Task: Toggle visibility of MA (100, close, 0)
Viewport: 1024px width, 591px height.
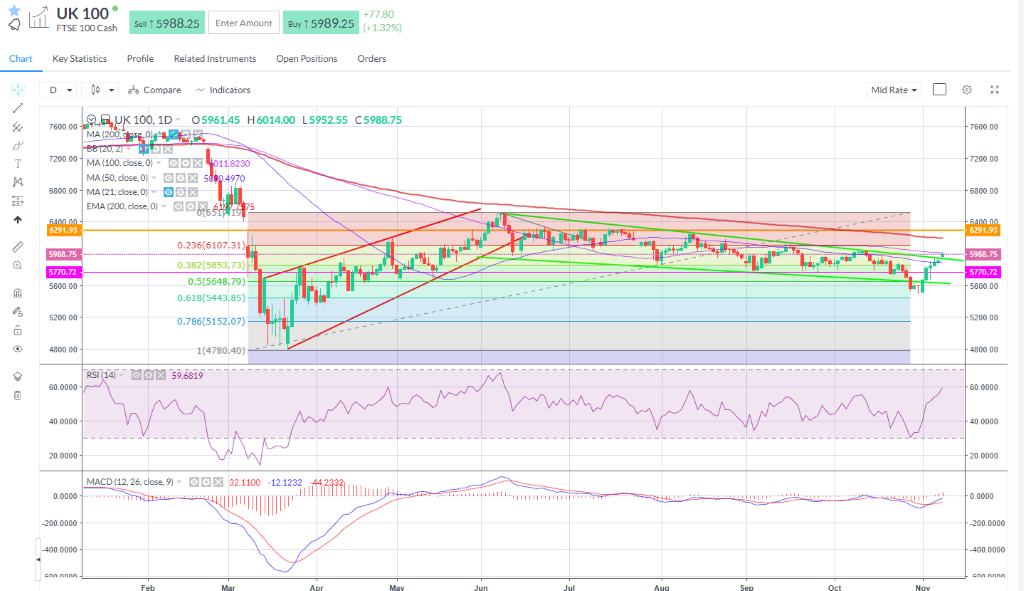Action: click(x=173, y=163)
